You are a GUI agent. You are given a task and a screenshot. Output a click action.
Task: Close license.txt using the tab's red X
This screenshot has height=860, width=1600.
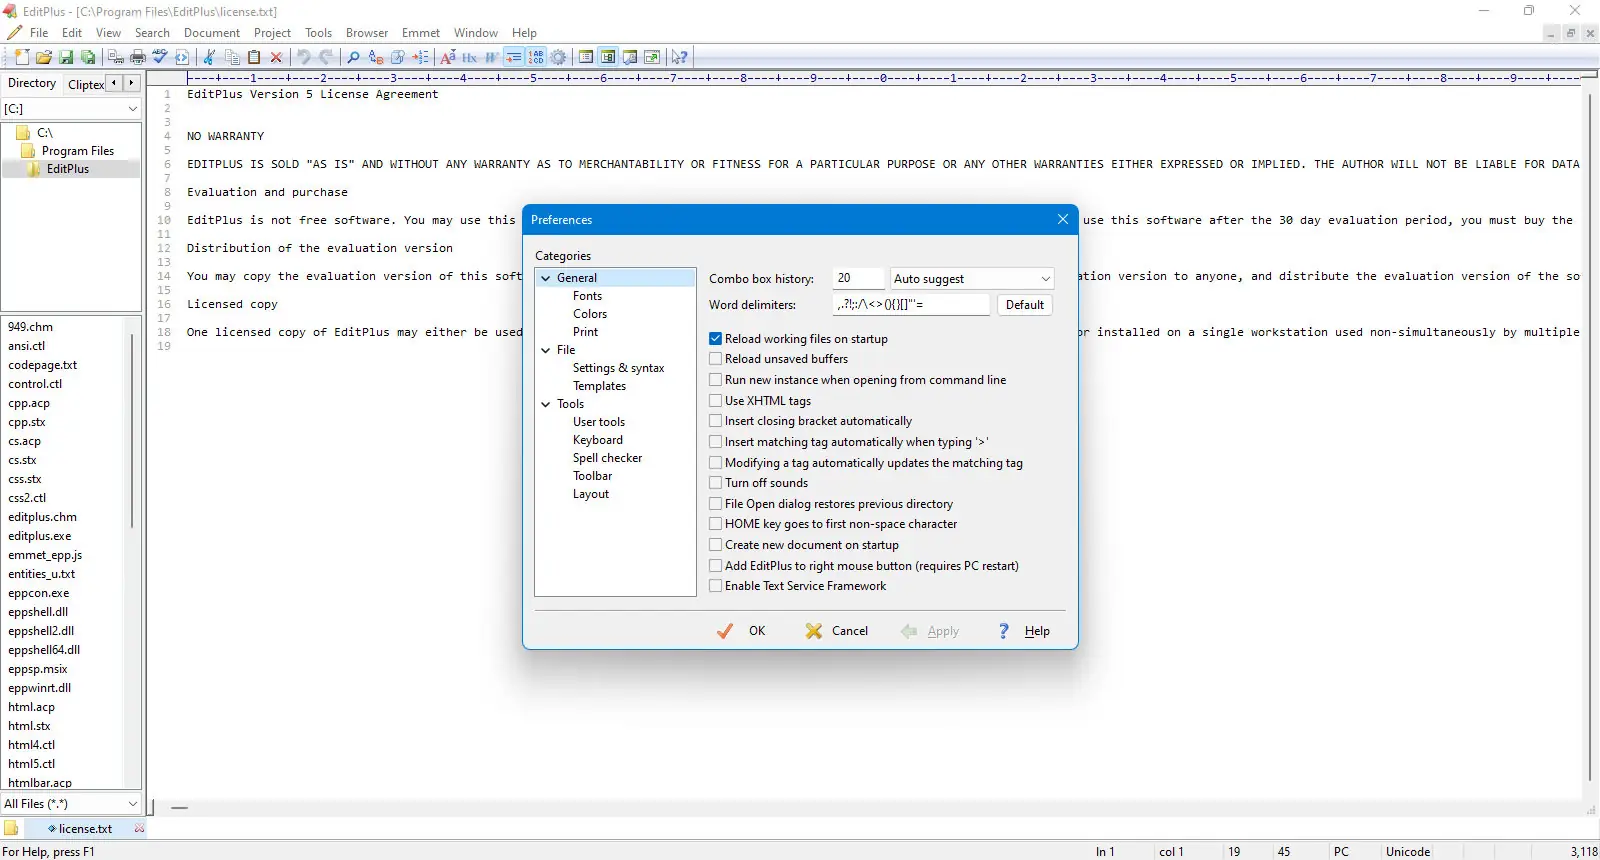139,828
